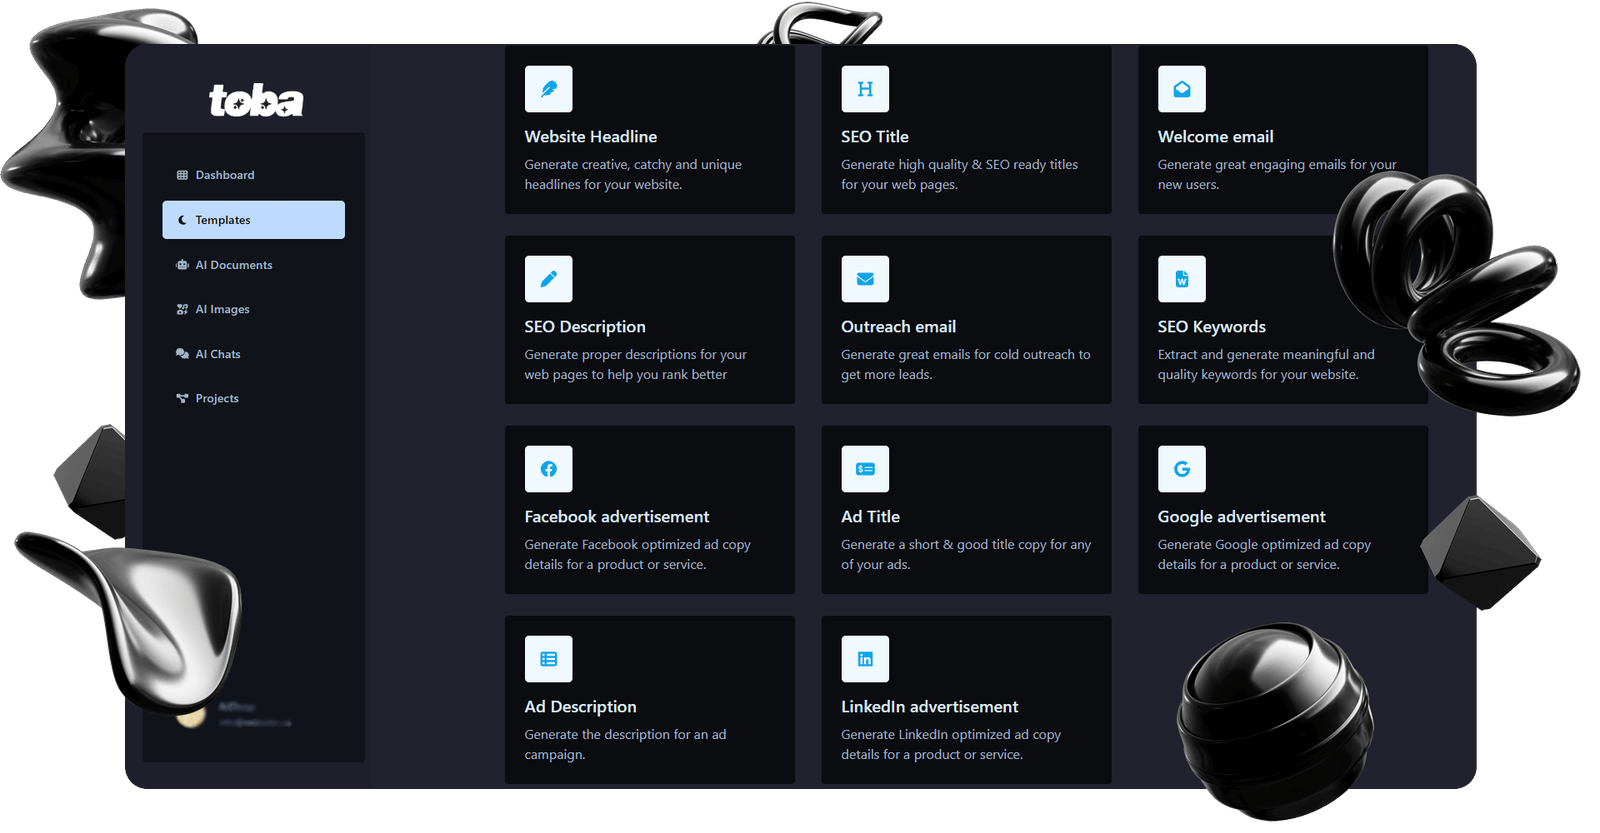Click the toba logo
Viewport: 1600px width, 833px height.
256,101
